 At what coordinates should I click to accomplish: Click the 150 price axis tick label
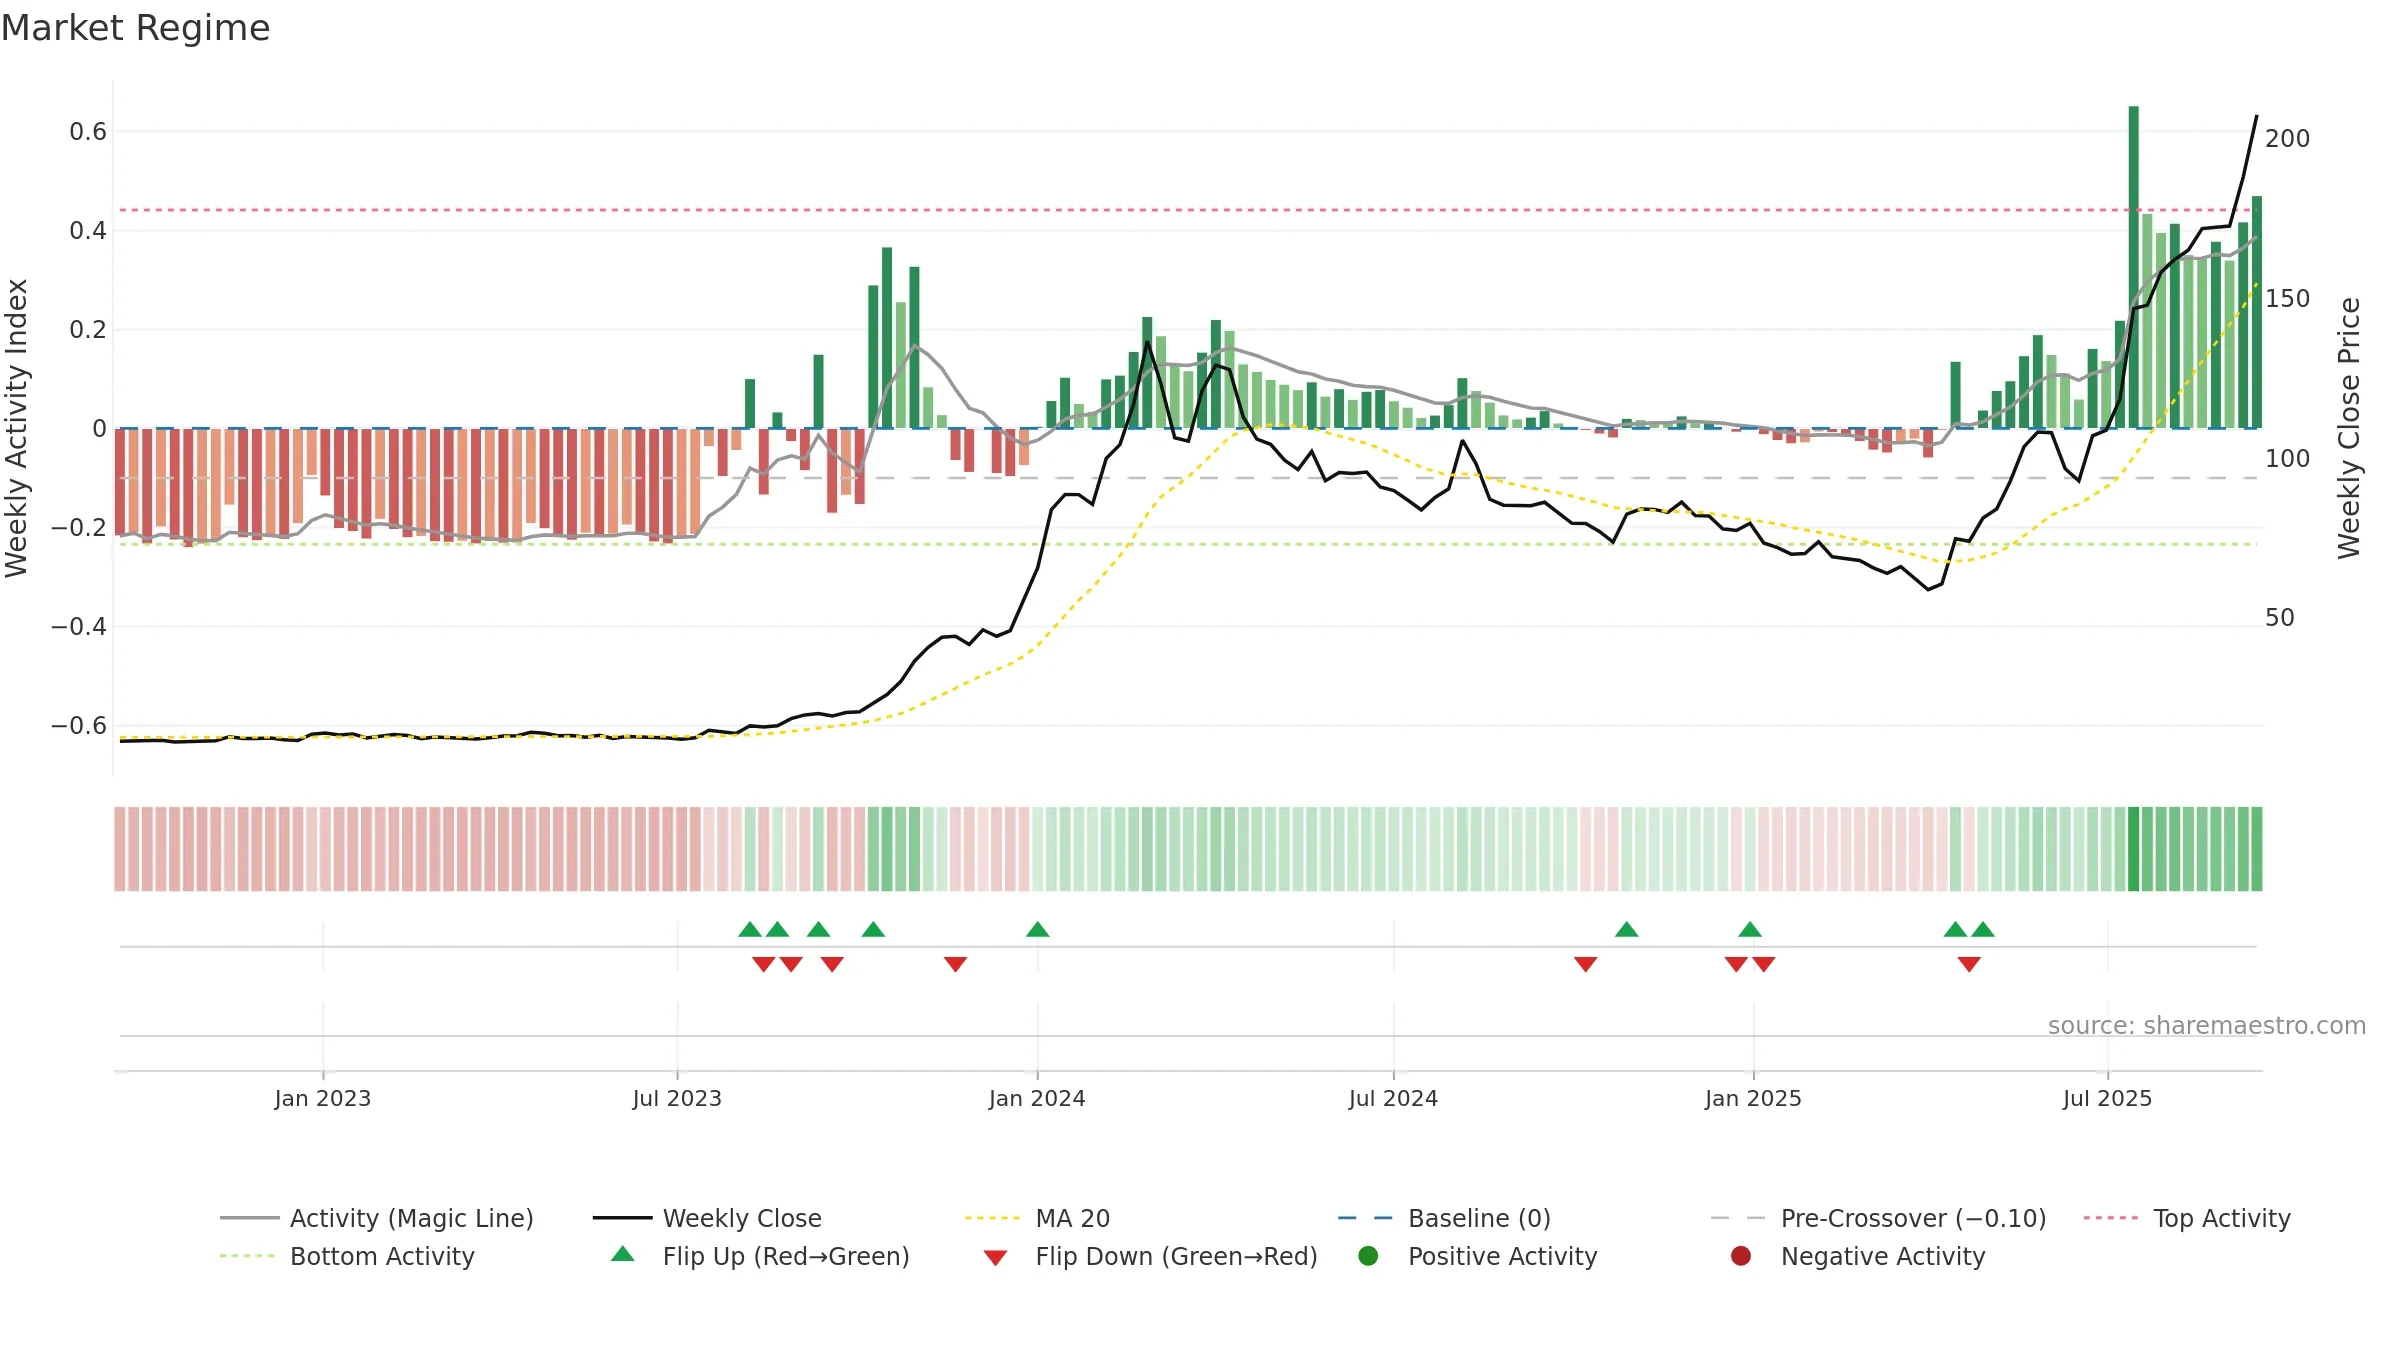tap(2287, 299)
